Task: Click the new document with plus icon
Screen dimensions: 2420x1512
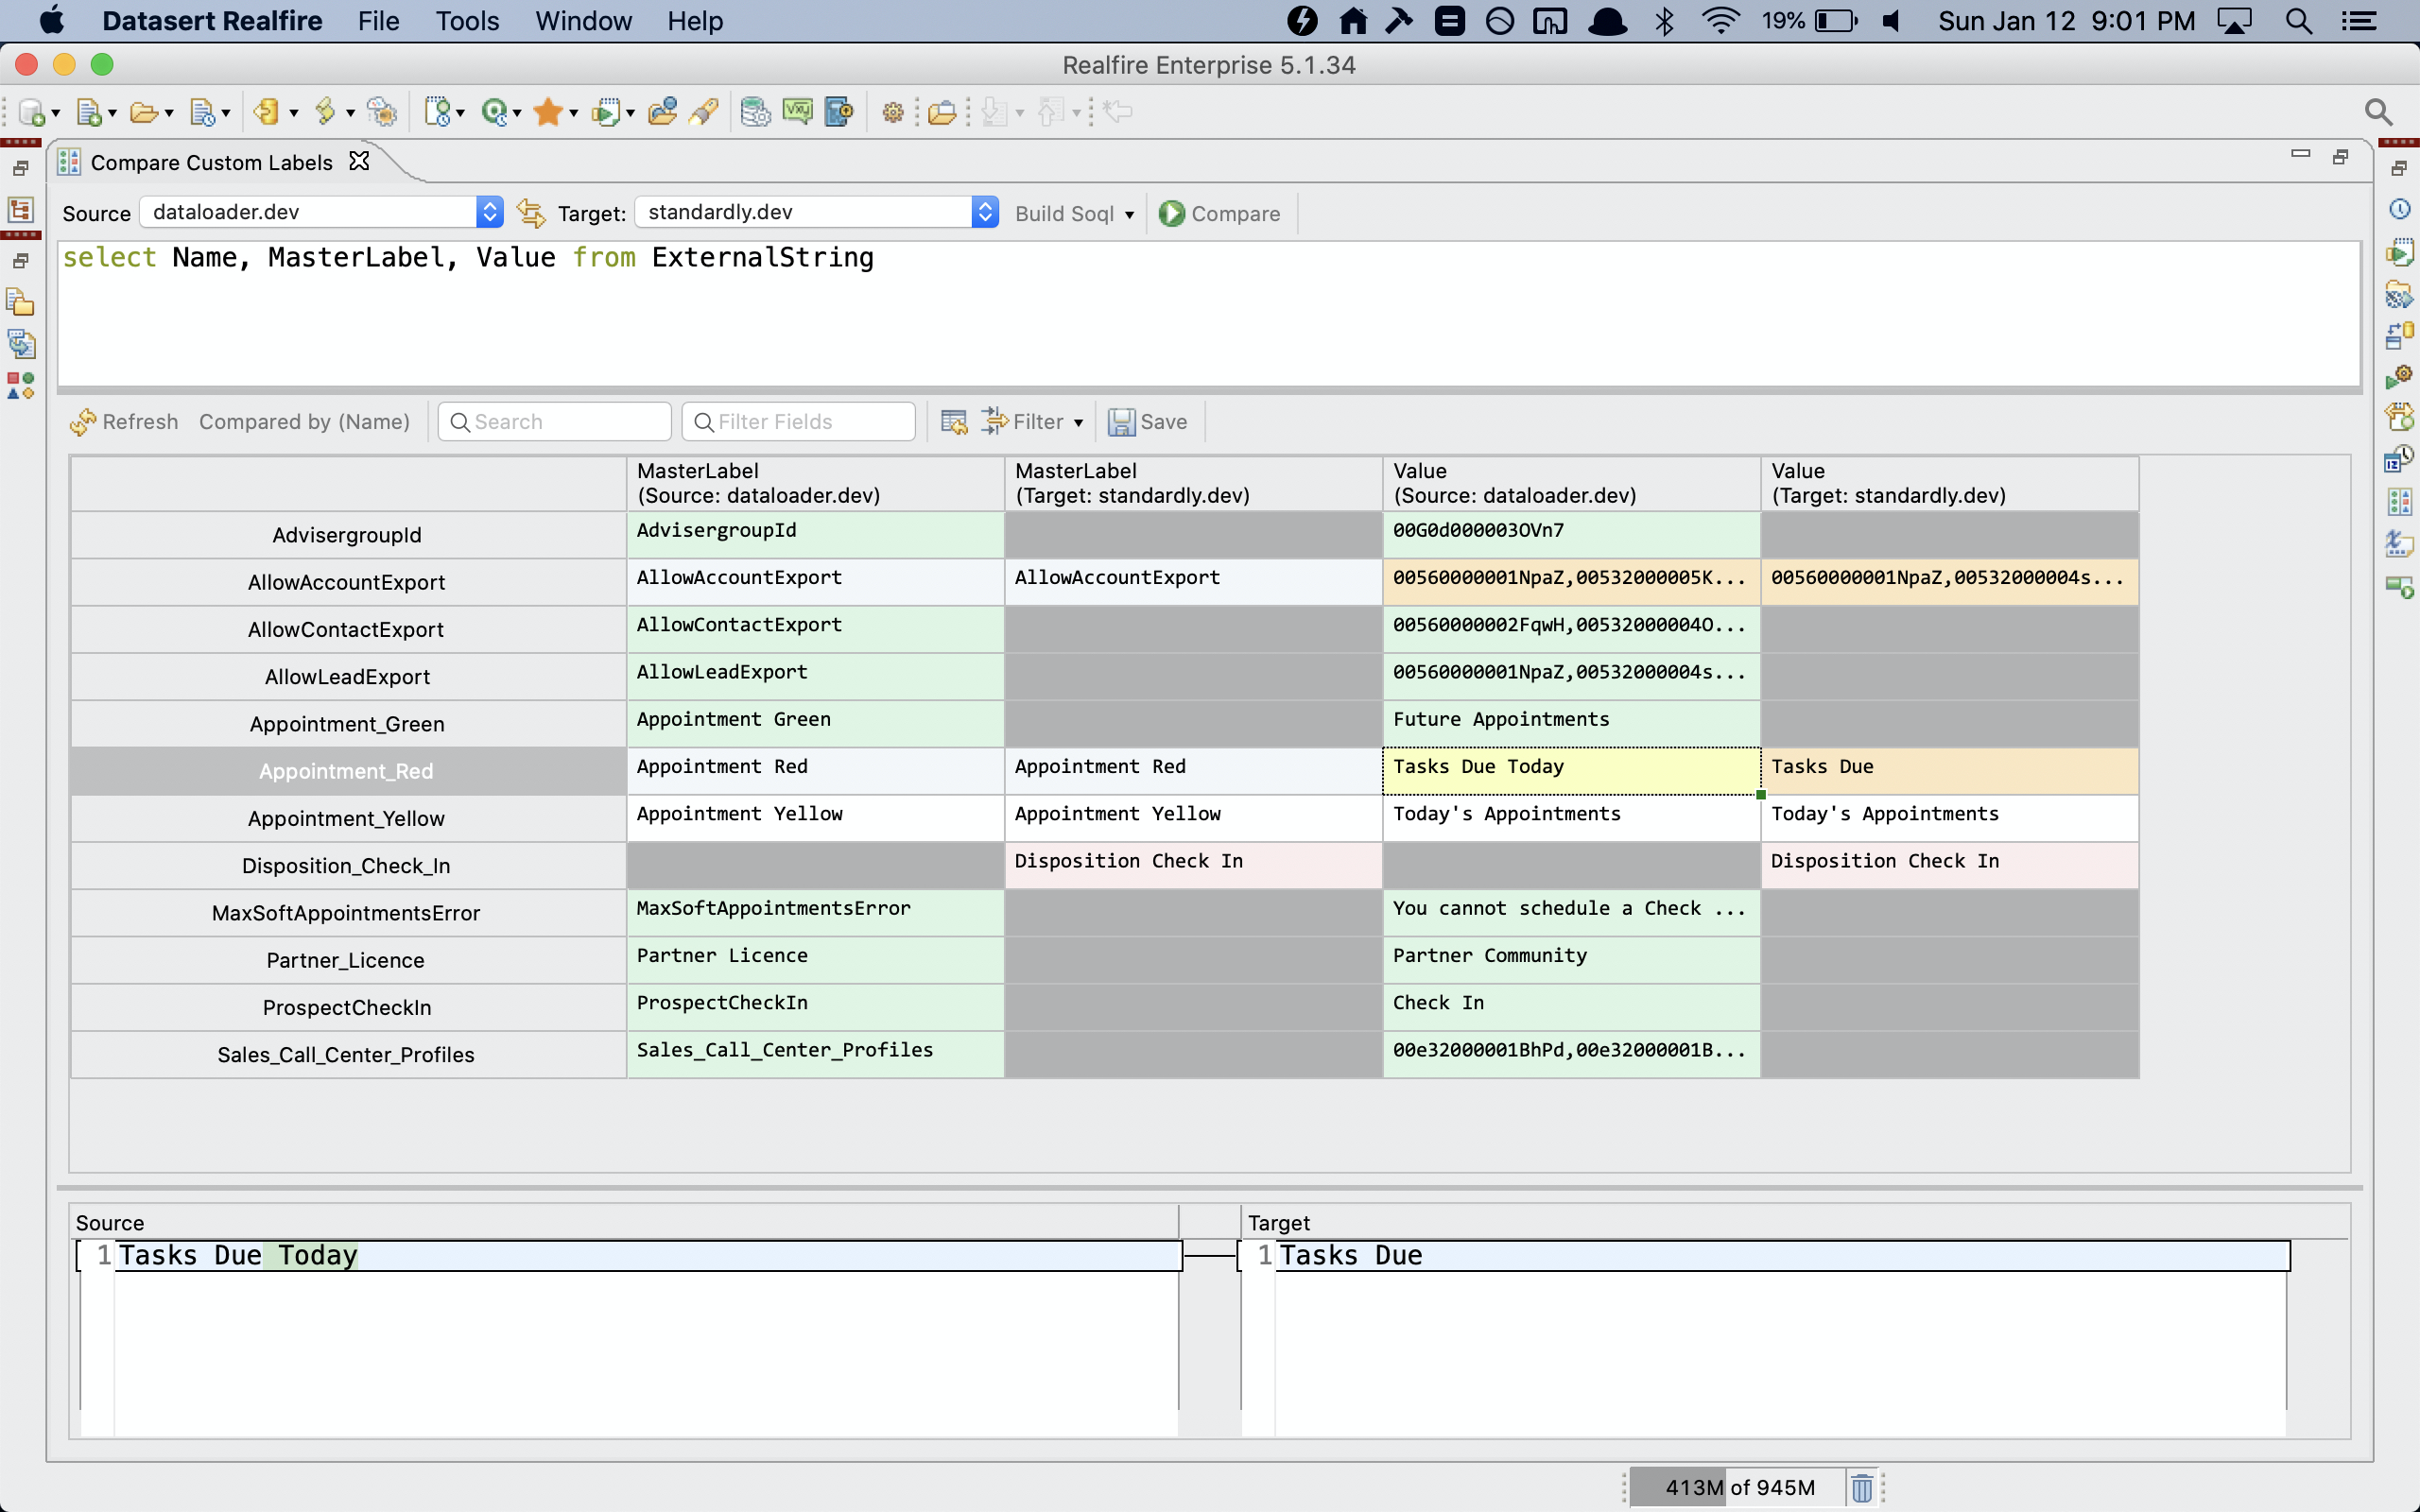Action: 89,112
